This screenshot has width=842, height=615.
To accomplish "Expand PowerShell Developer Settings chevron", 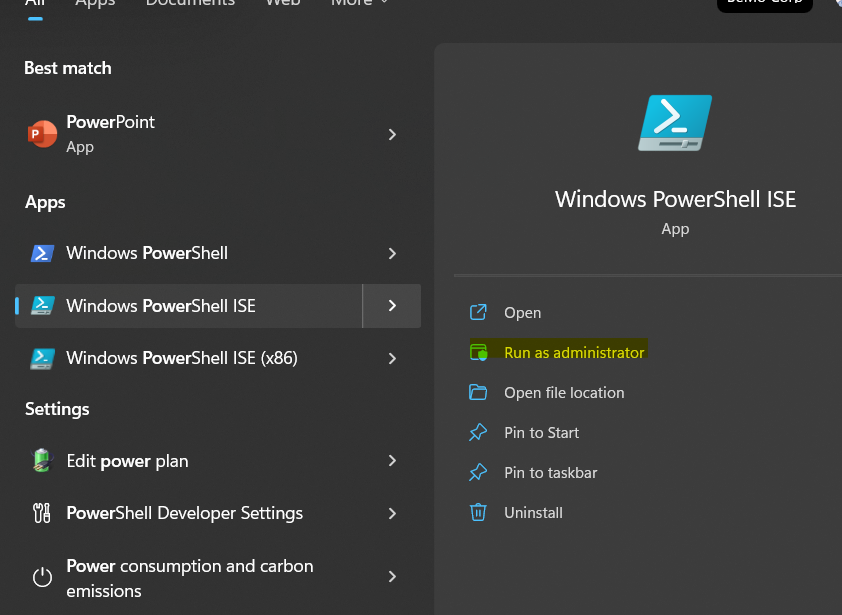I will point(393,513).
